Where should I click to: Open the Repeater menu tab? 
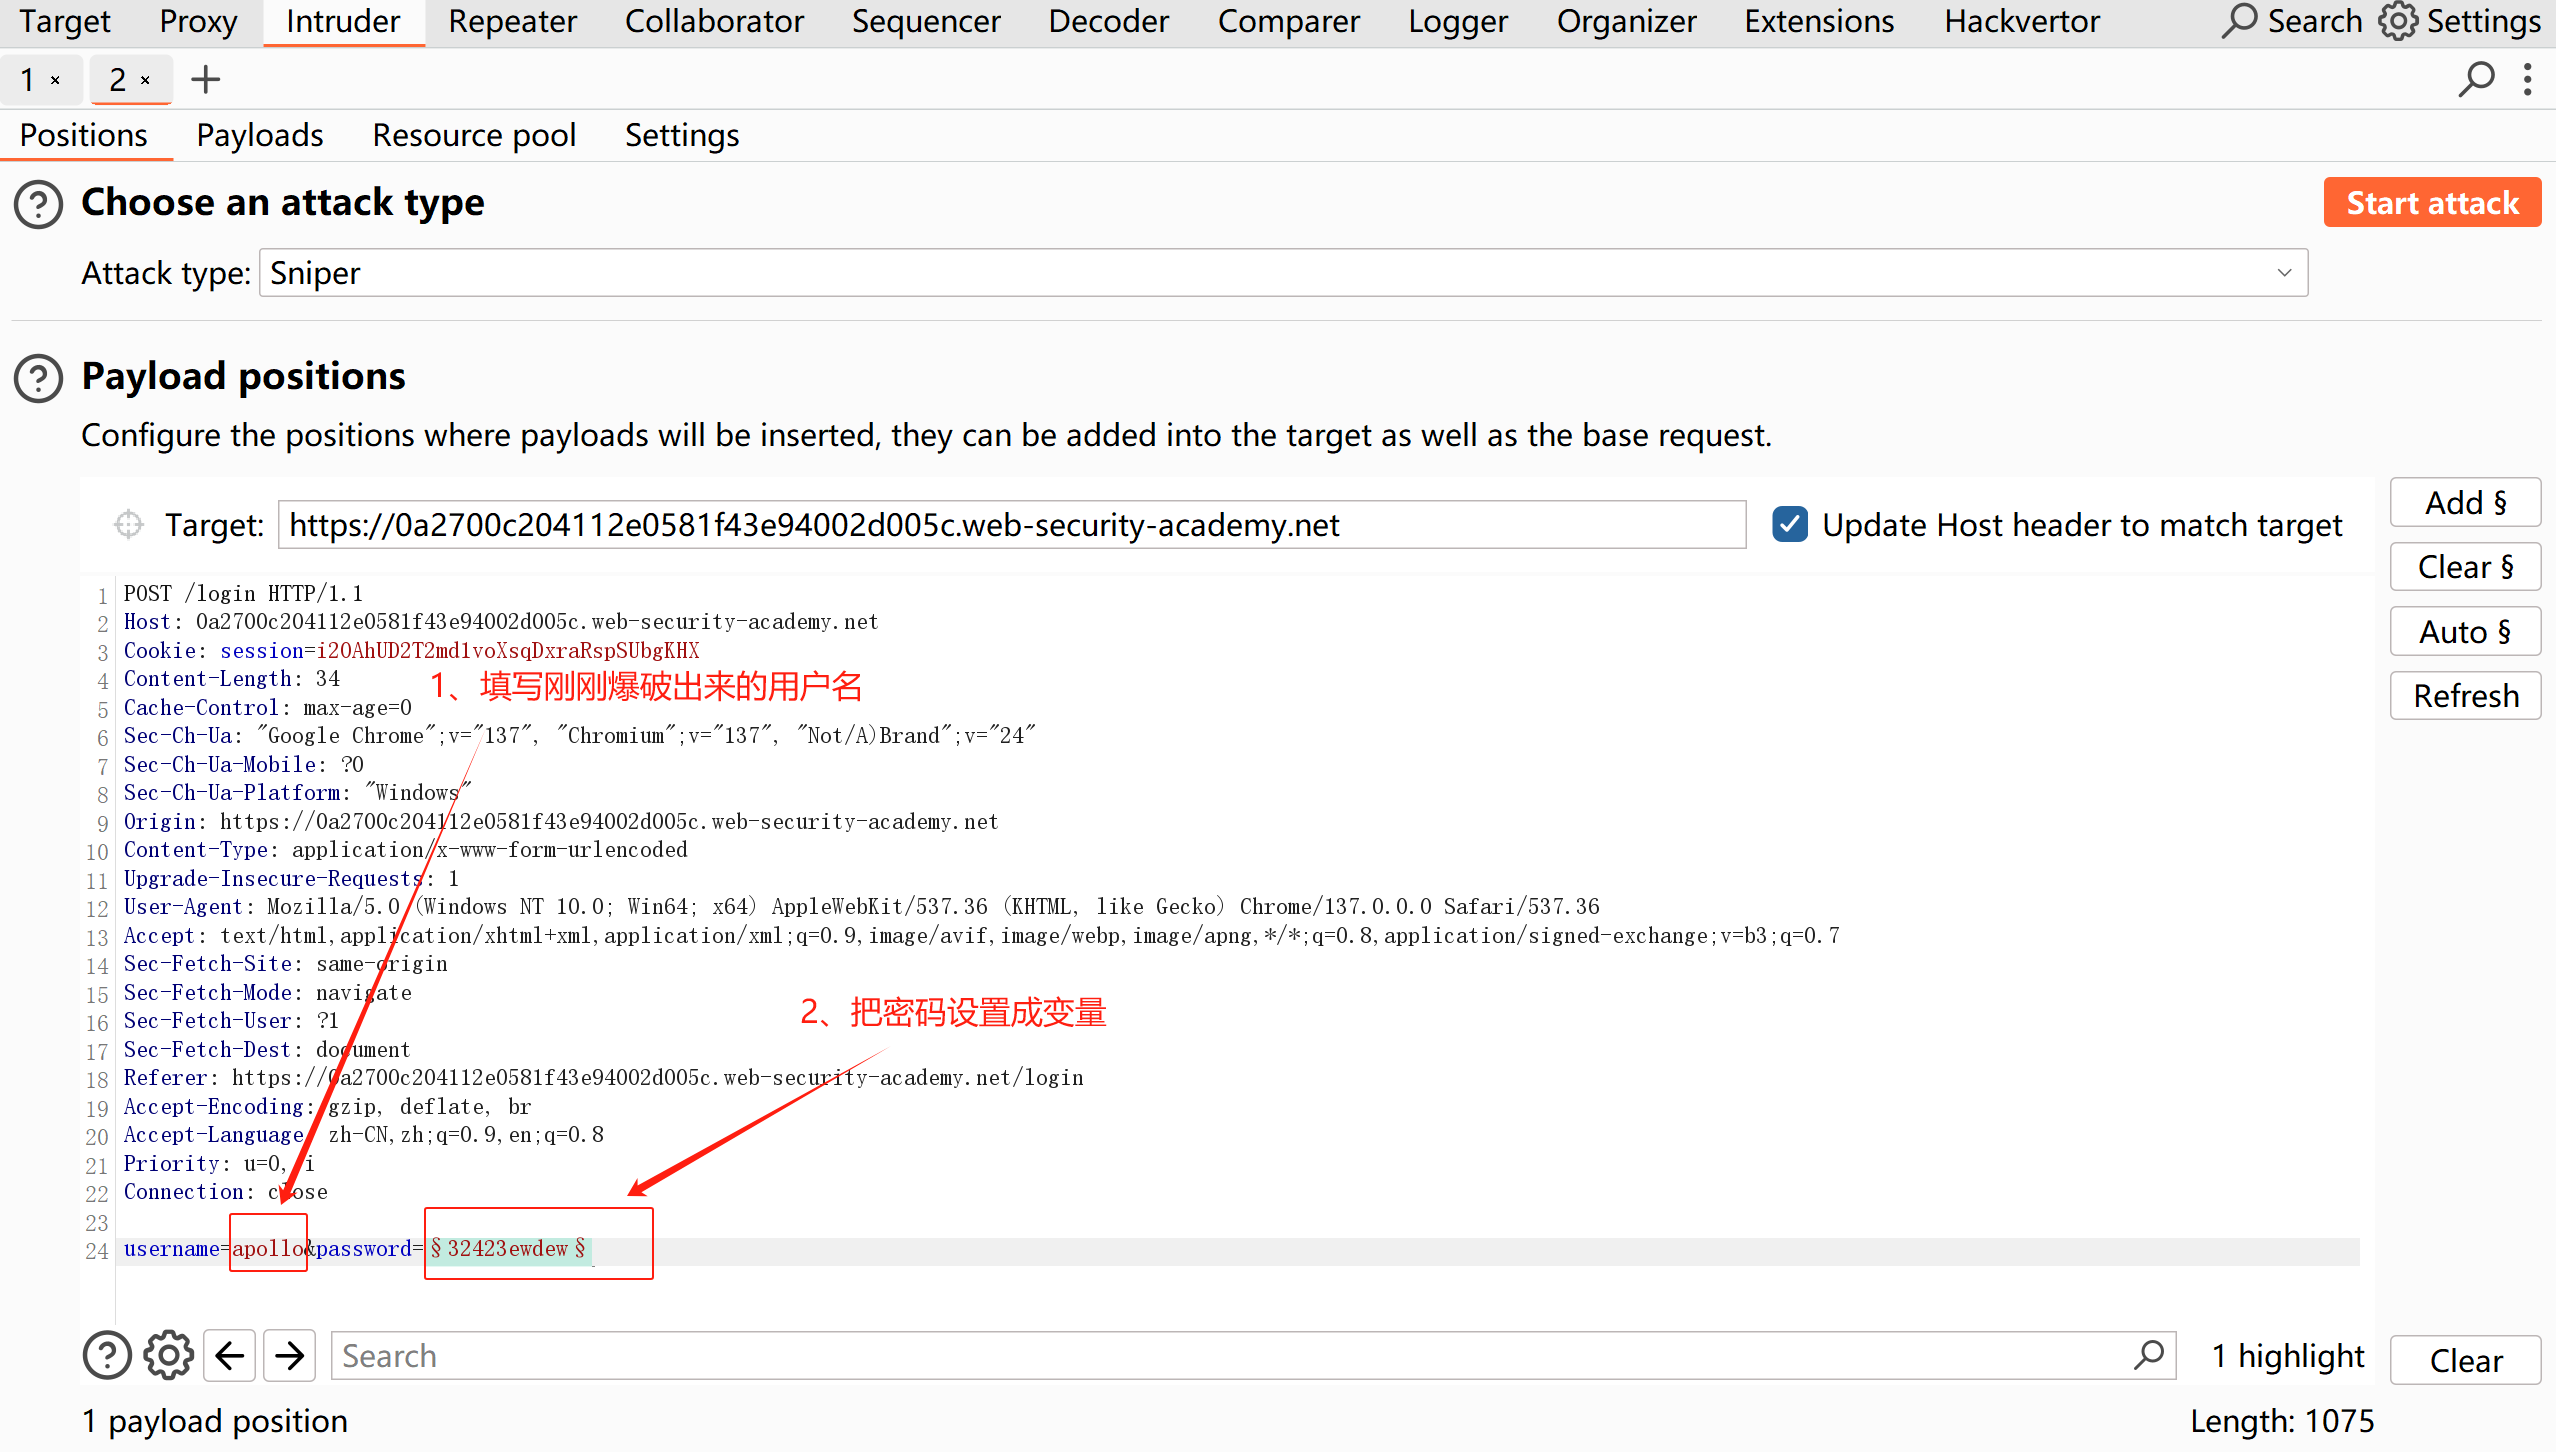(x=512, y=21)
